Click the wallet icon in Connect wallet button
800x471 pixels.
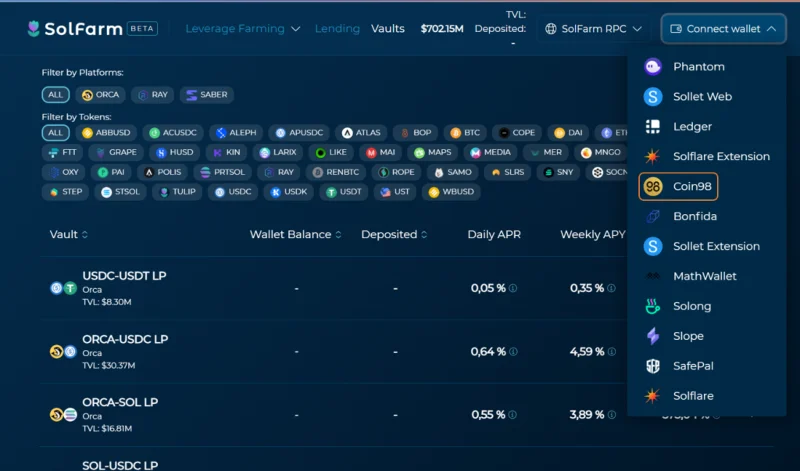coord(676,29)
